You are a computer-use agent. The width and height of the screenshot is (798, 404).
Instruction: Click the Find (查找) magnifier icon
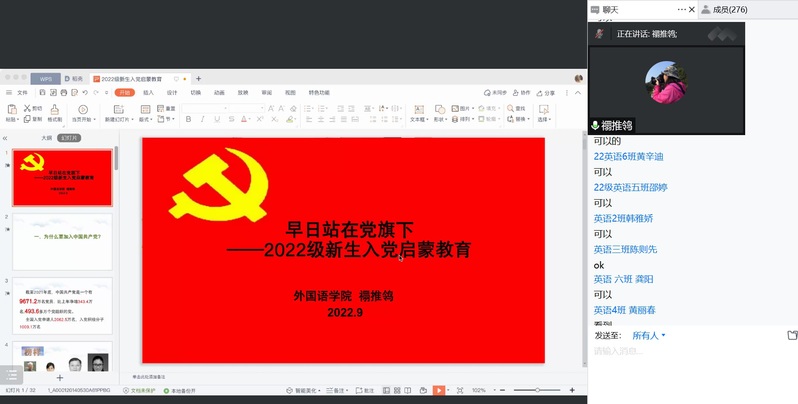pyautogui.click(x=510, y=108)
